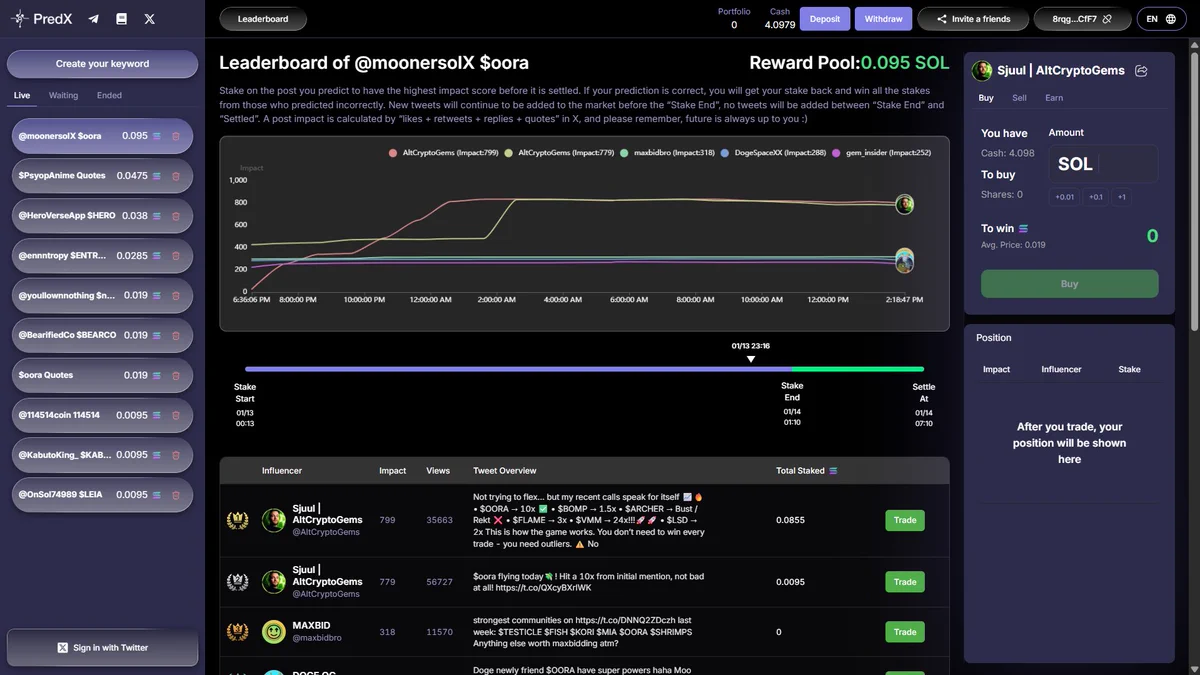Click Create your keyword
The height and width of the screenshot is (675, 1200).
click(102, 64)
